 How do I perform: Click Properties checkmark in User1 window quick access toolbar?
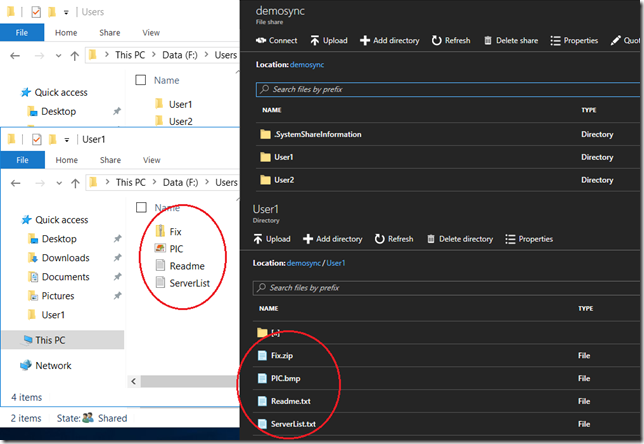(37, 140)
